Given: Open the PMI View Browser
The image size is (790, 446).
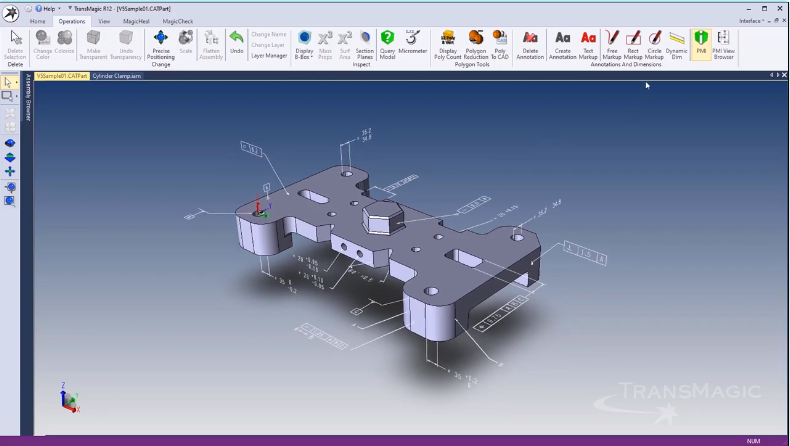Looking at the screenshot, I should click(x=723, y=44).
